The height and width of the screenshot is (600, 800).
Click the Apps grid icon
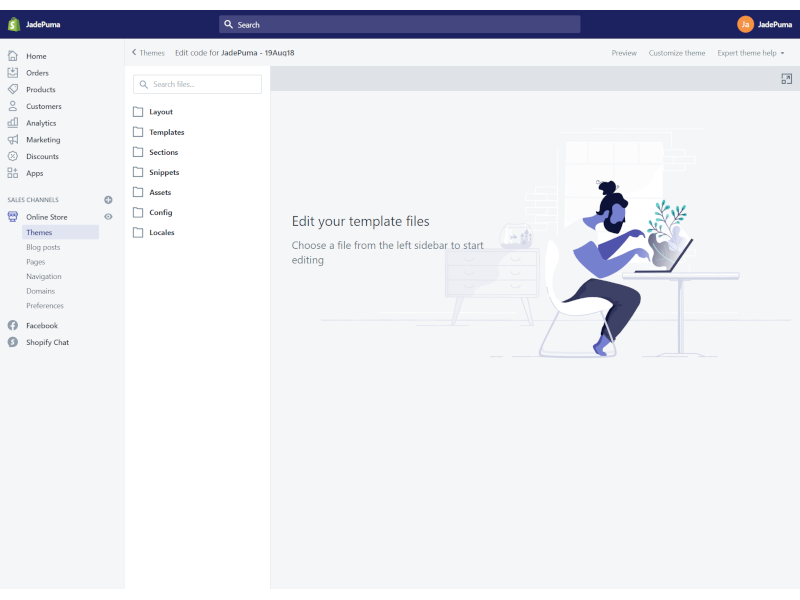point(13,173)
